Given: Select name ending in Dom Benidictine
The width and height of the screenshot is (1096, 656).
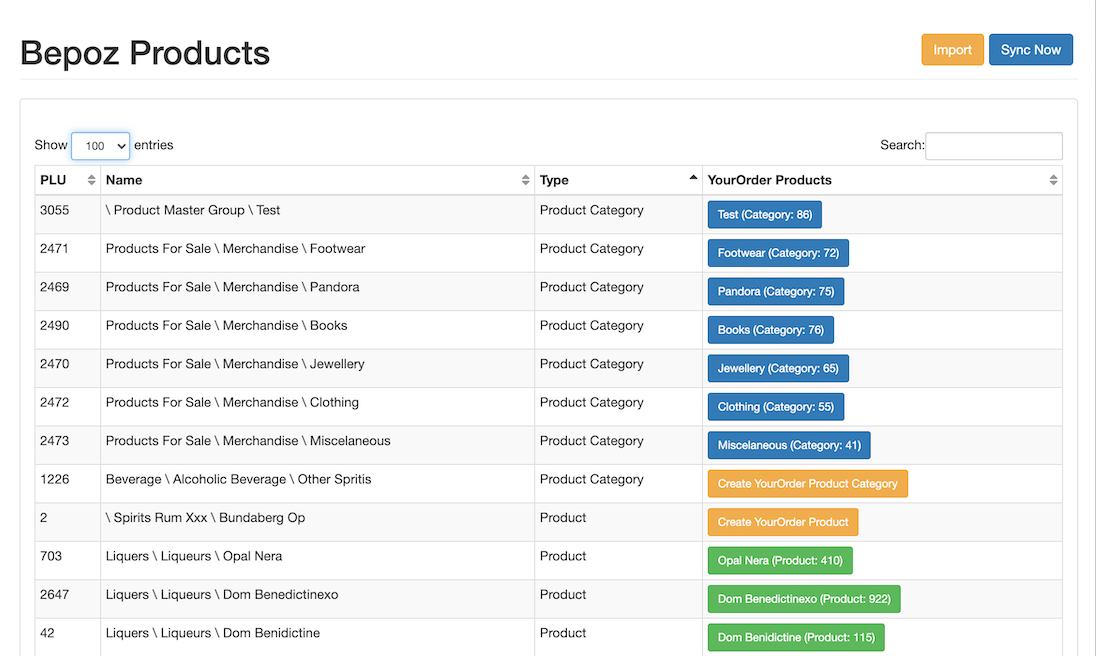Looking at the screenshot, I should [x=212, y=633].
